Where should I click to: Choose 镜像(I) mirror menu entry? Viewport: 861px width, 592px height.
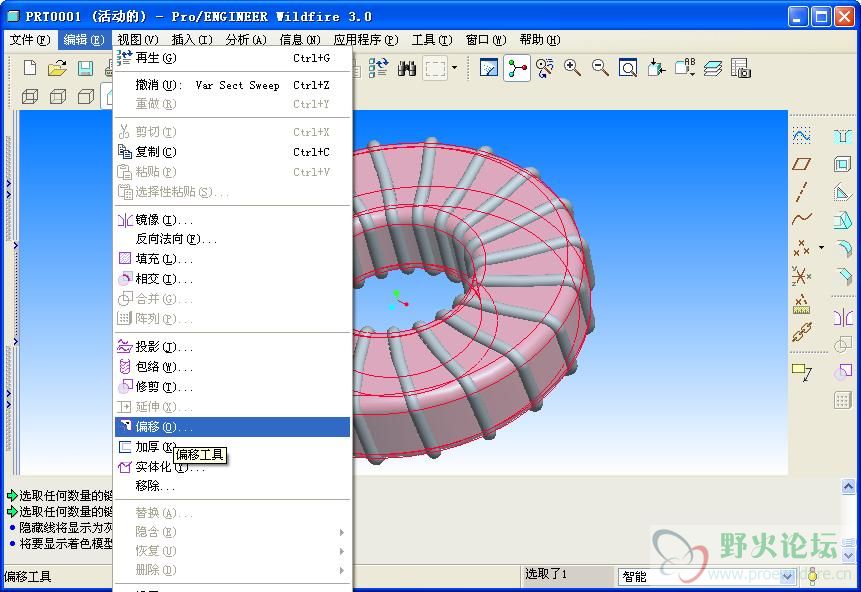click(x=232, y=220)
